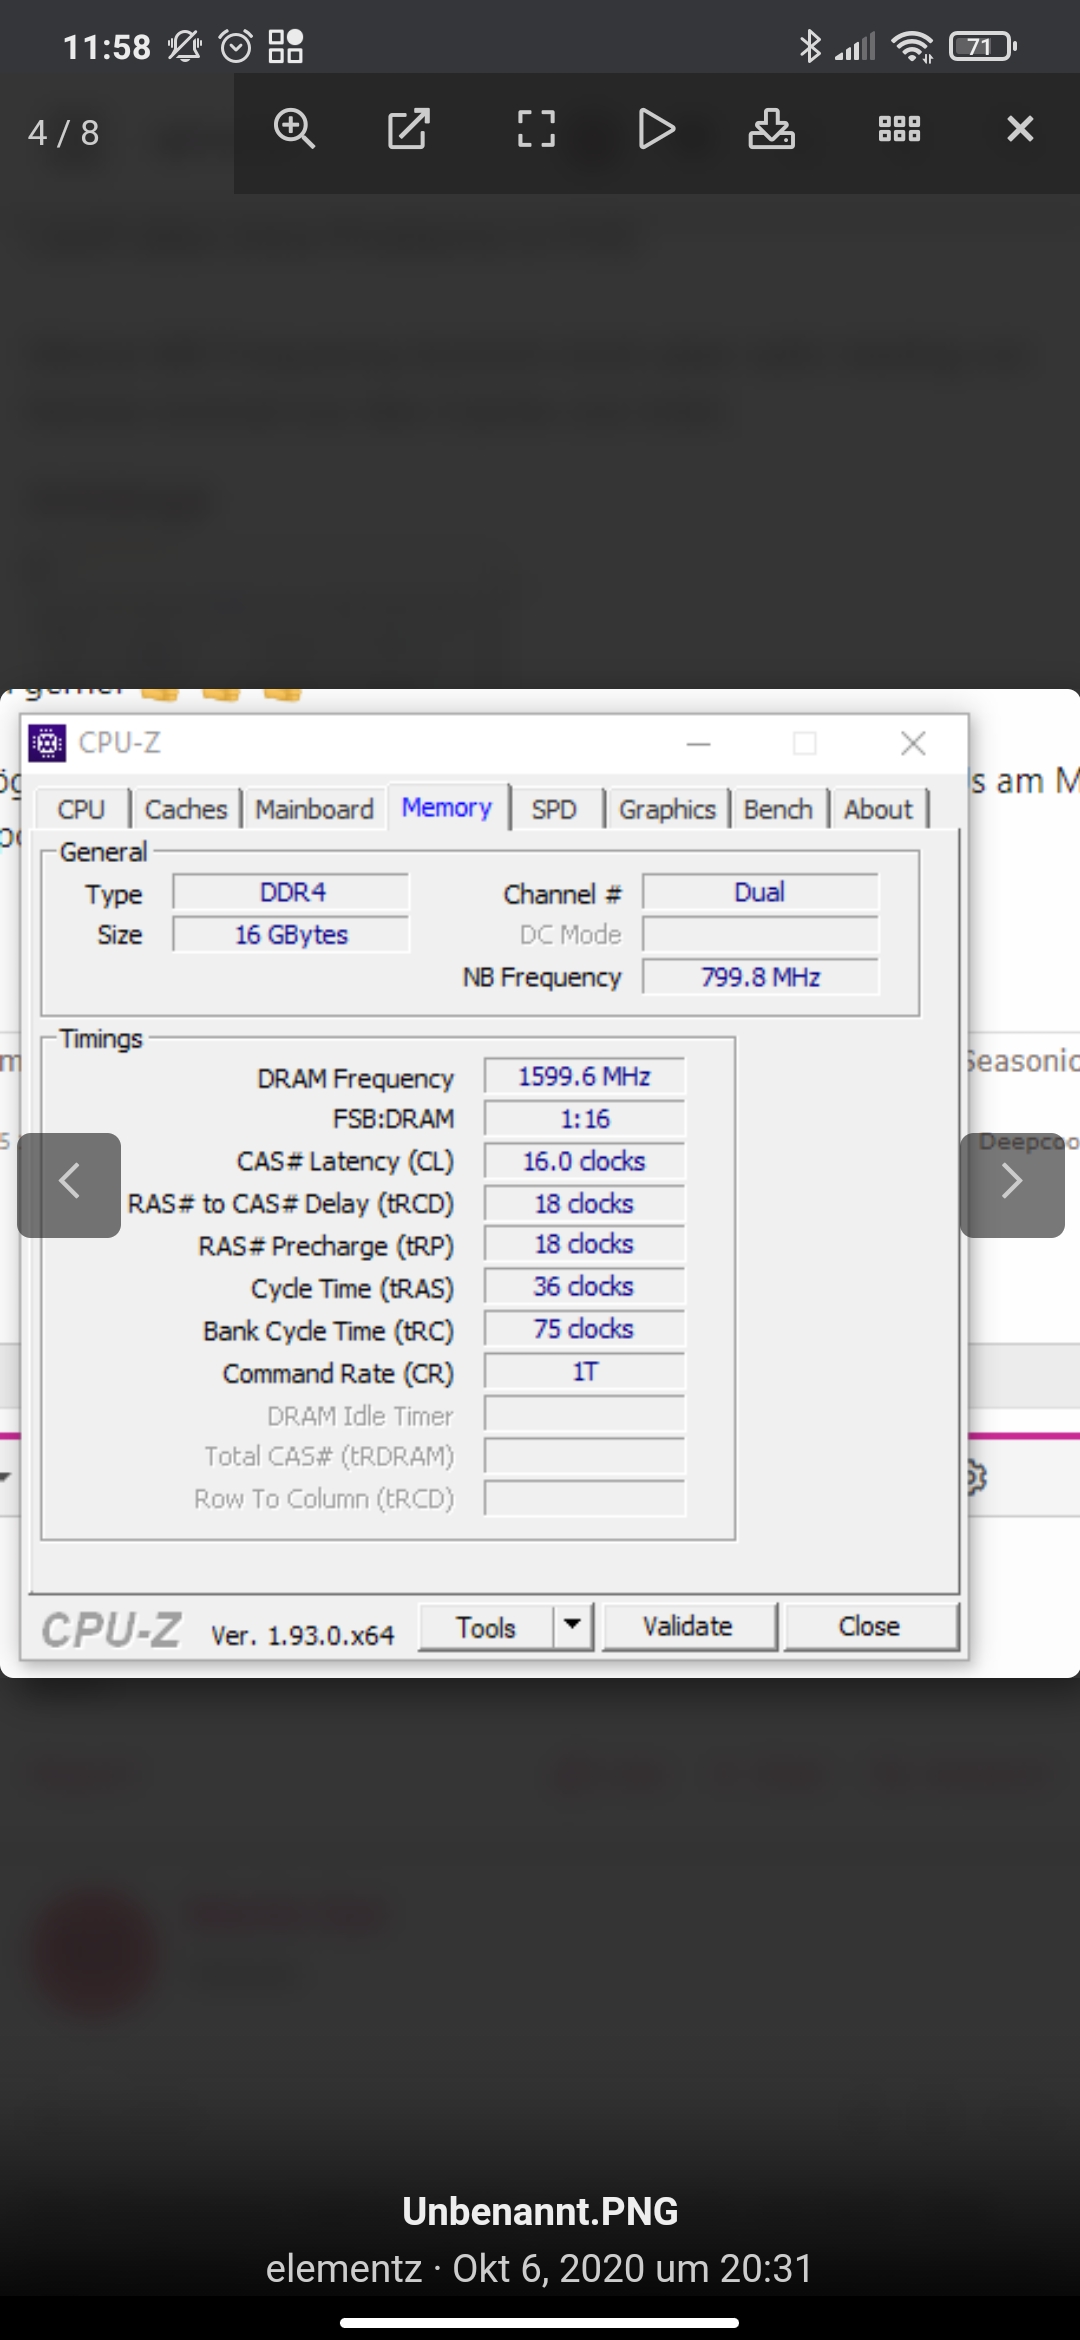Close the image lightbox viewer
Viewport: 1080px width, 2340px height.
click(x=1020, y=129)
